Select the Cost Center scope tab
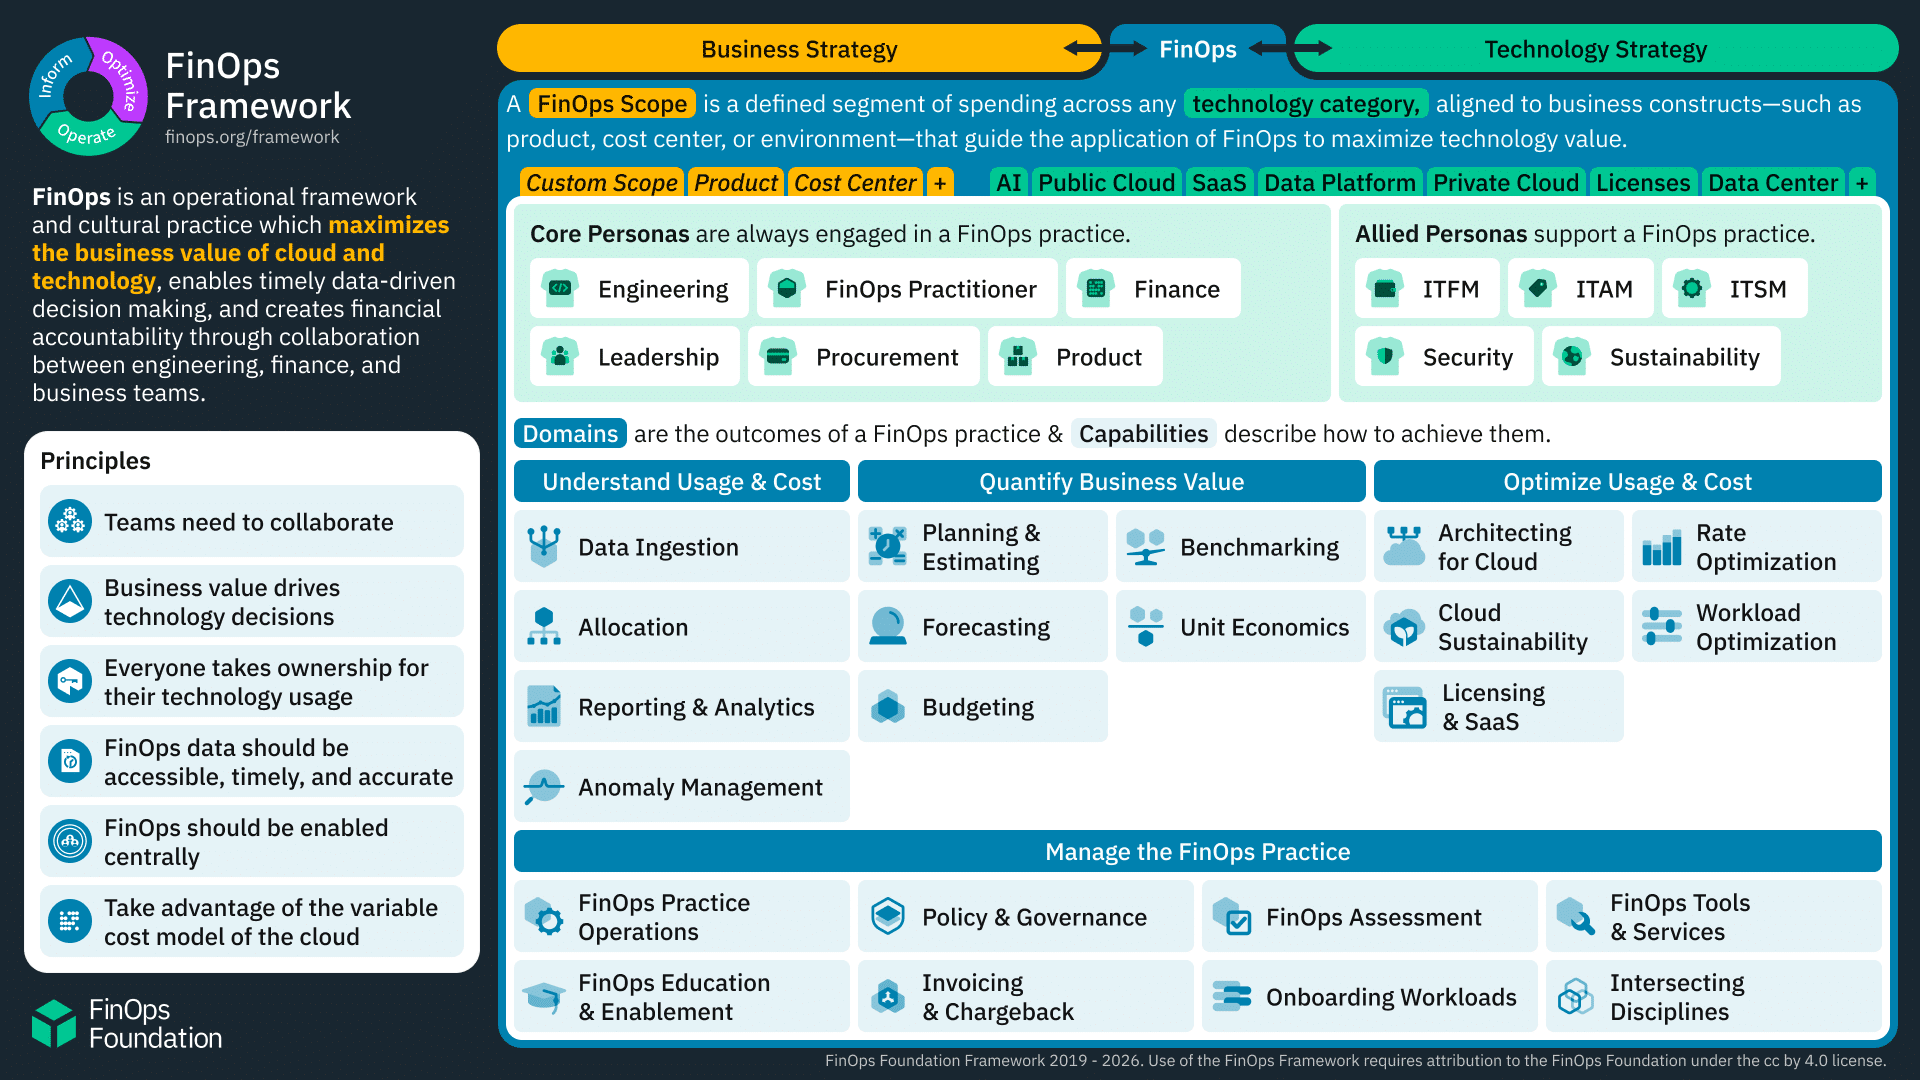The height and width of the screenshot is (1080, 1920). coord(855,183)
